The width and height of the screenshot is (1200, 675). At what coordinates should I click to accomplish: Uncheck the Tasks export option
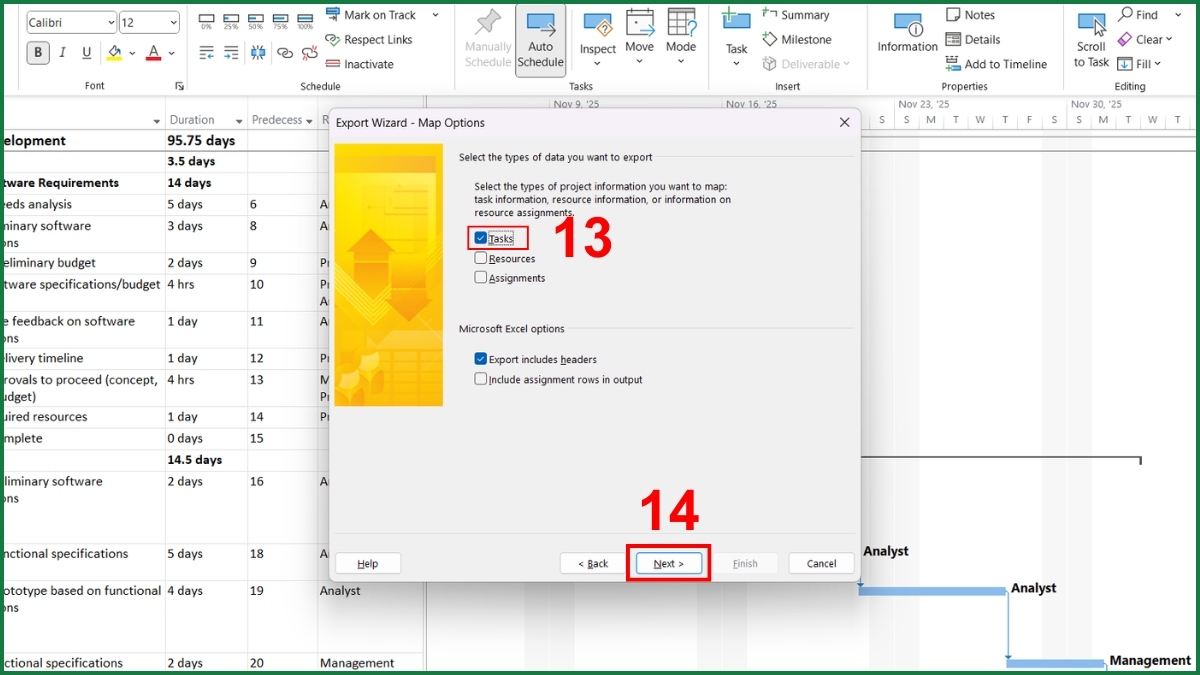[481, 238]
